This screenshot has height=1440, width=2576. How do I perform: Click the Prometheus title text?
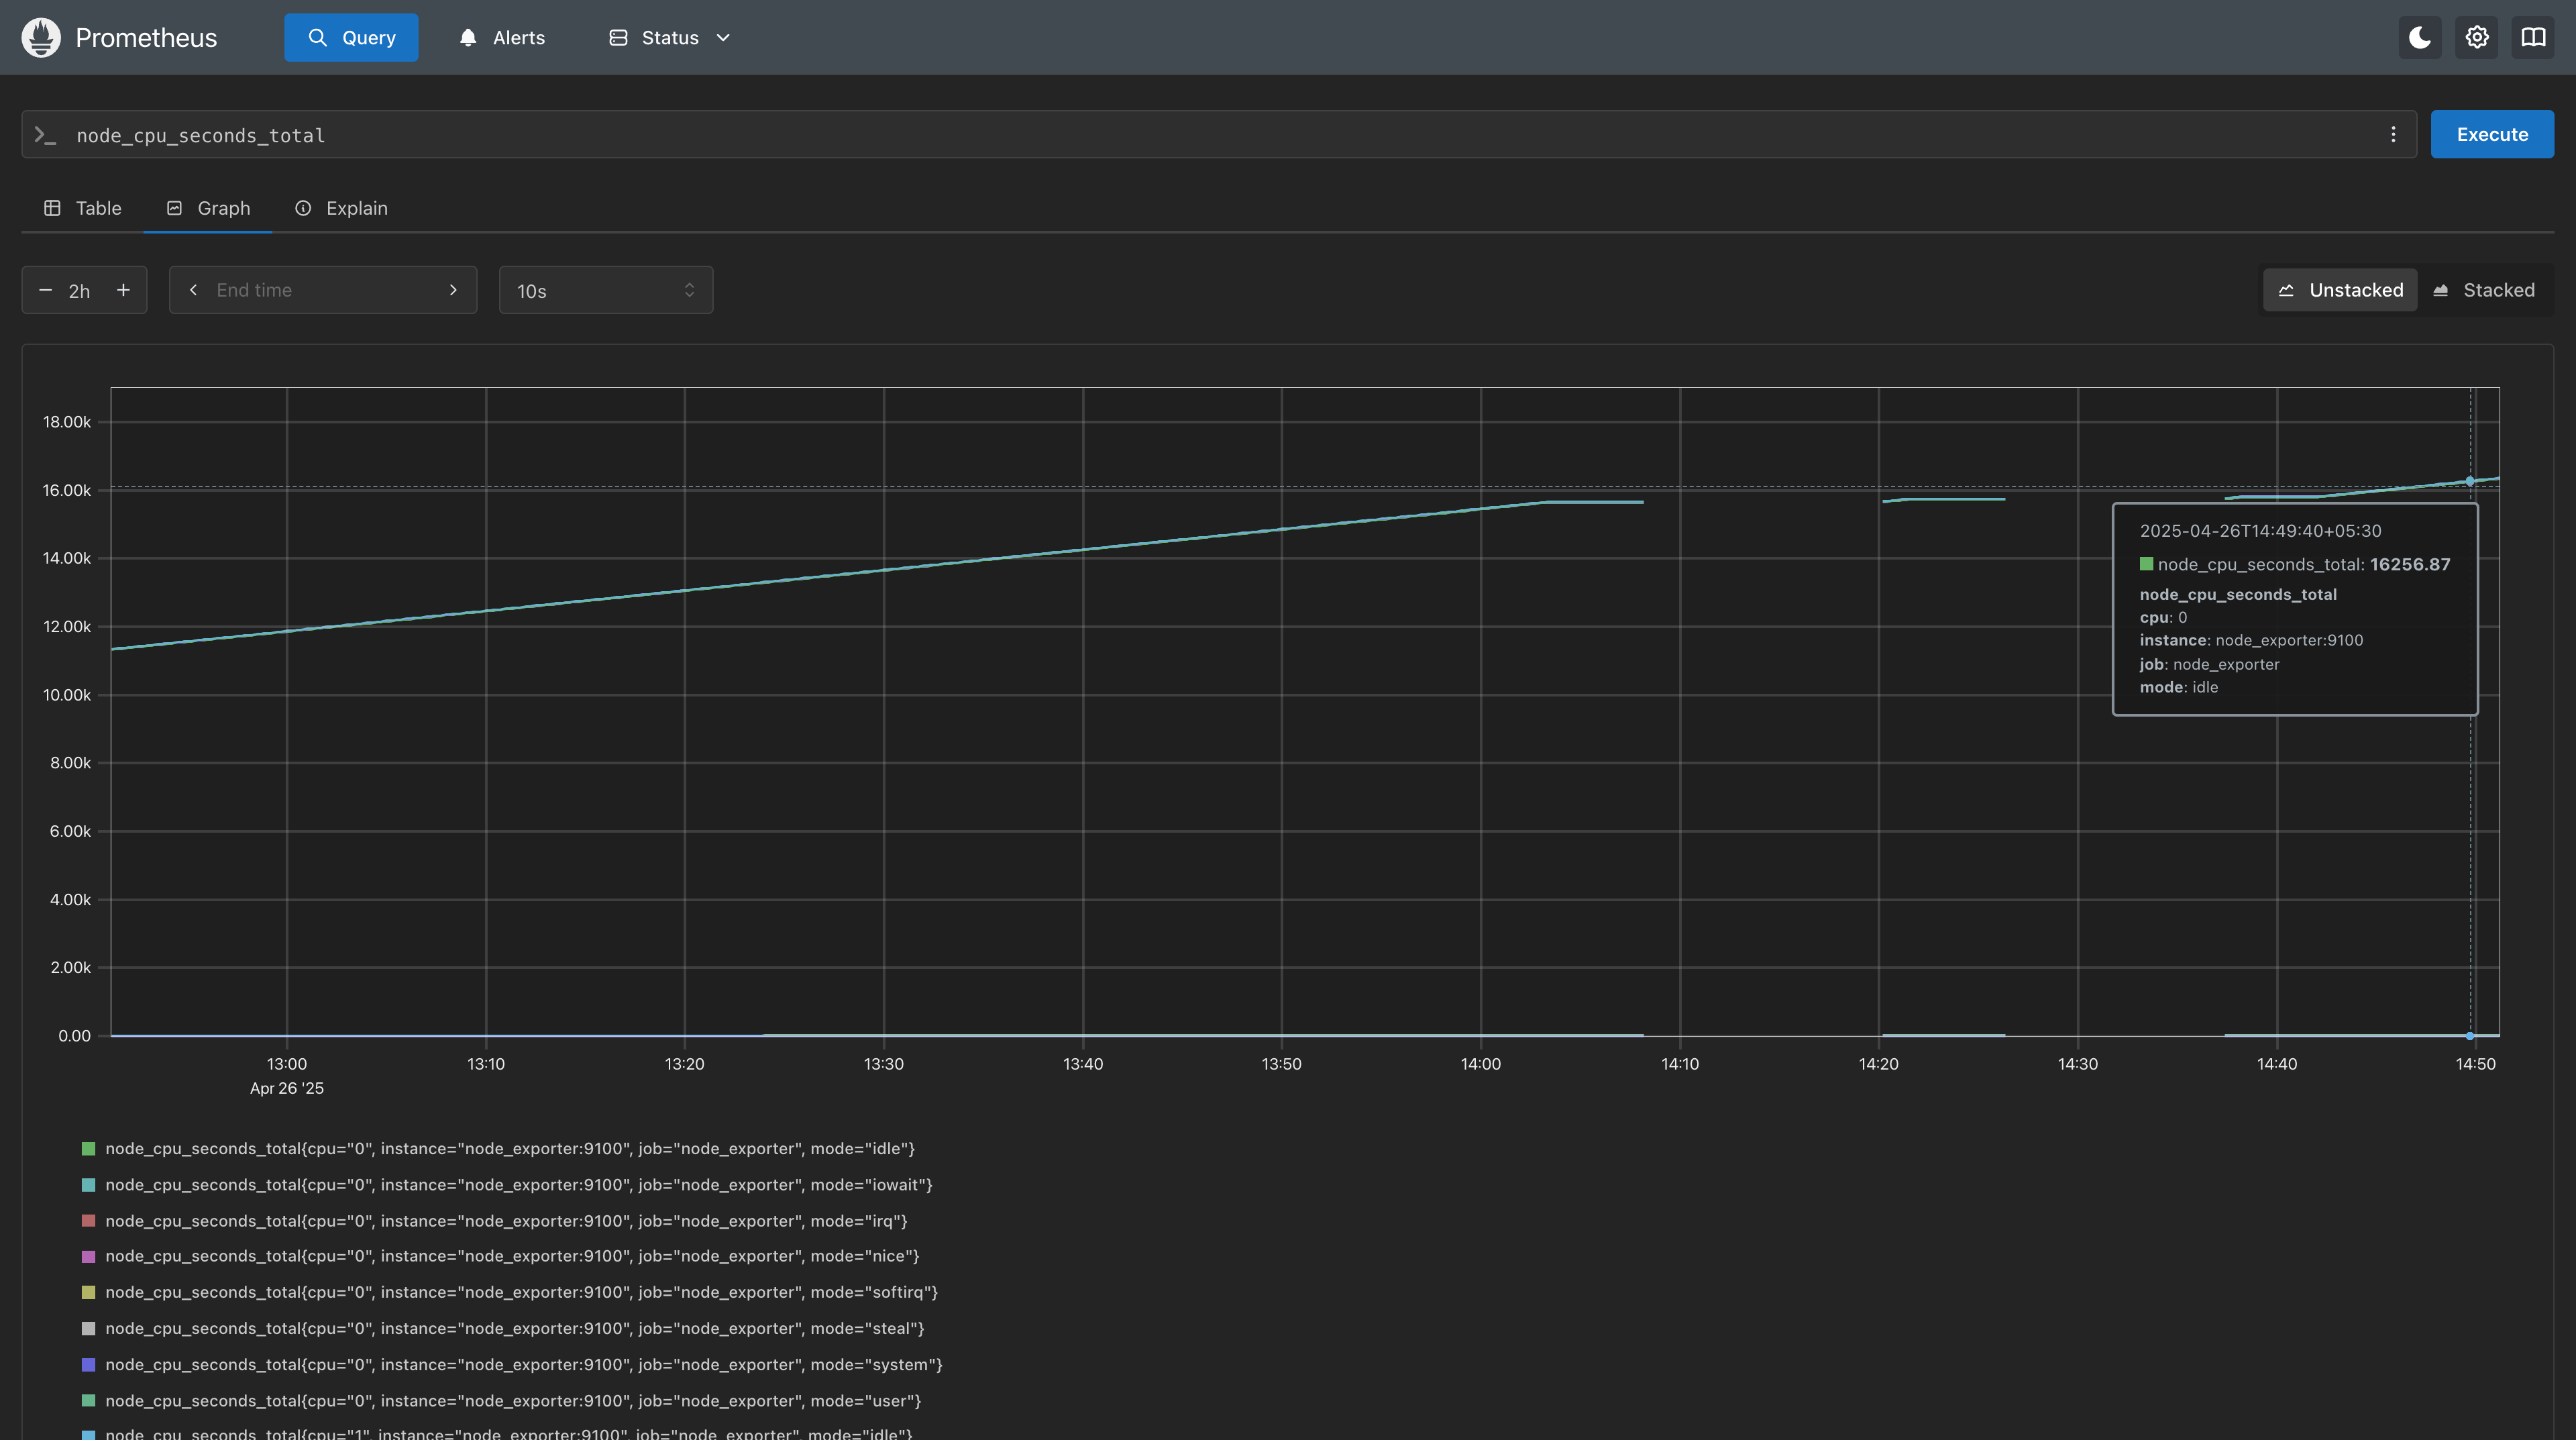point(146,38)
